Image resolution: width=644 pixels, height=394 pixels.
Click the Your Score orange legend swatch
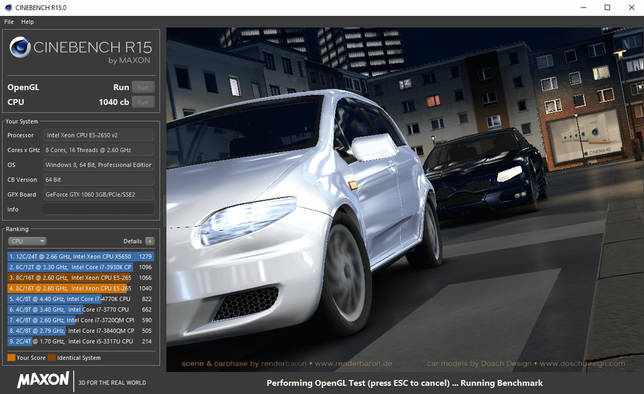pos(11,357)
